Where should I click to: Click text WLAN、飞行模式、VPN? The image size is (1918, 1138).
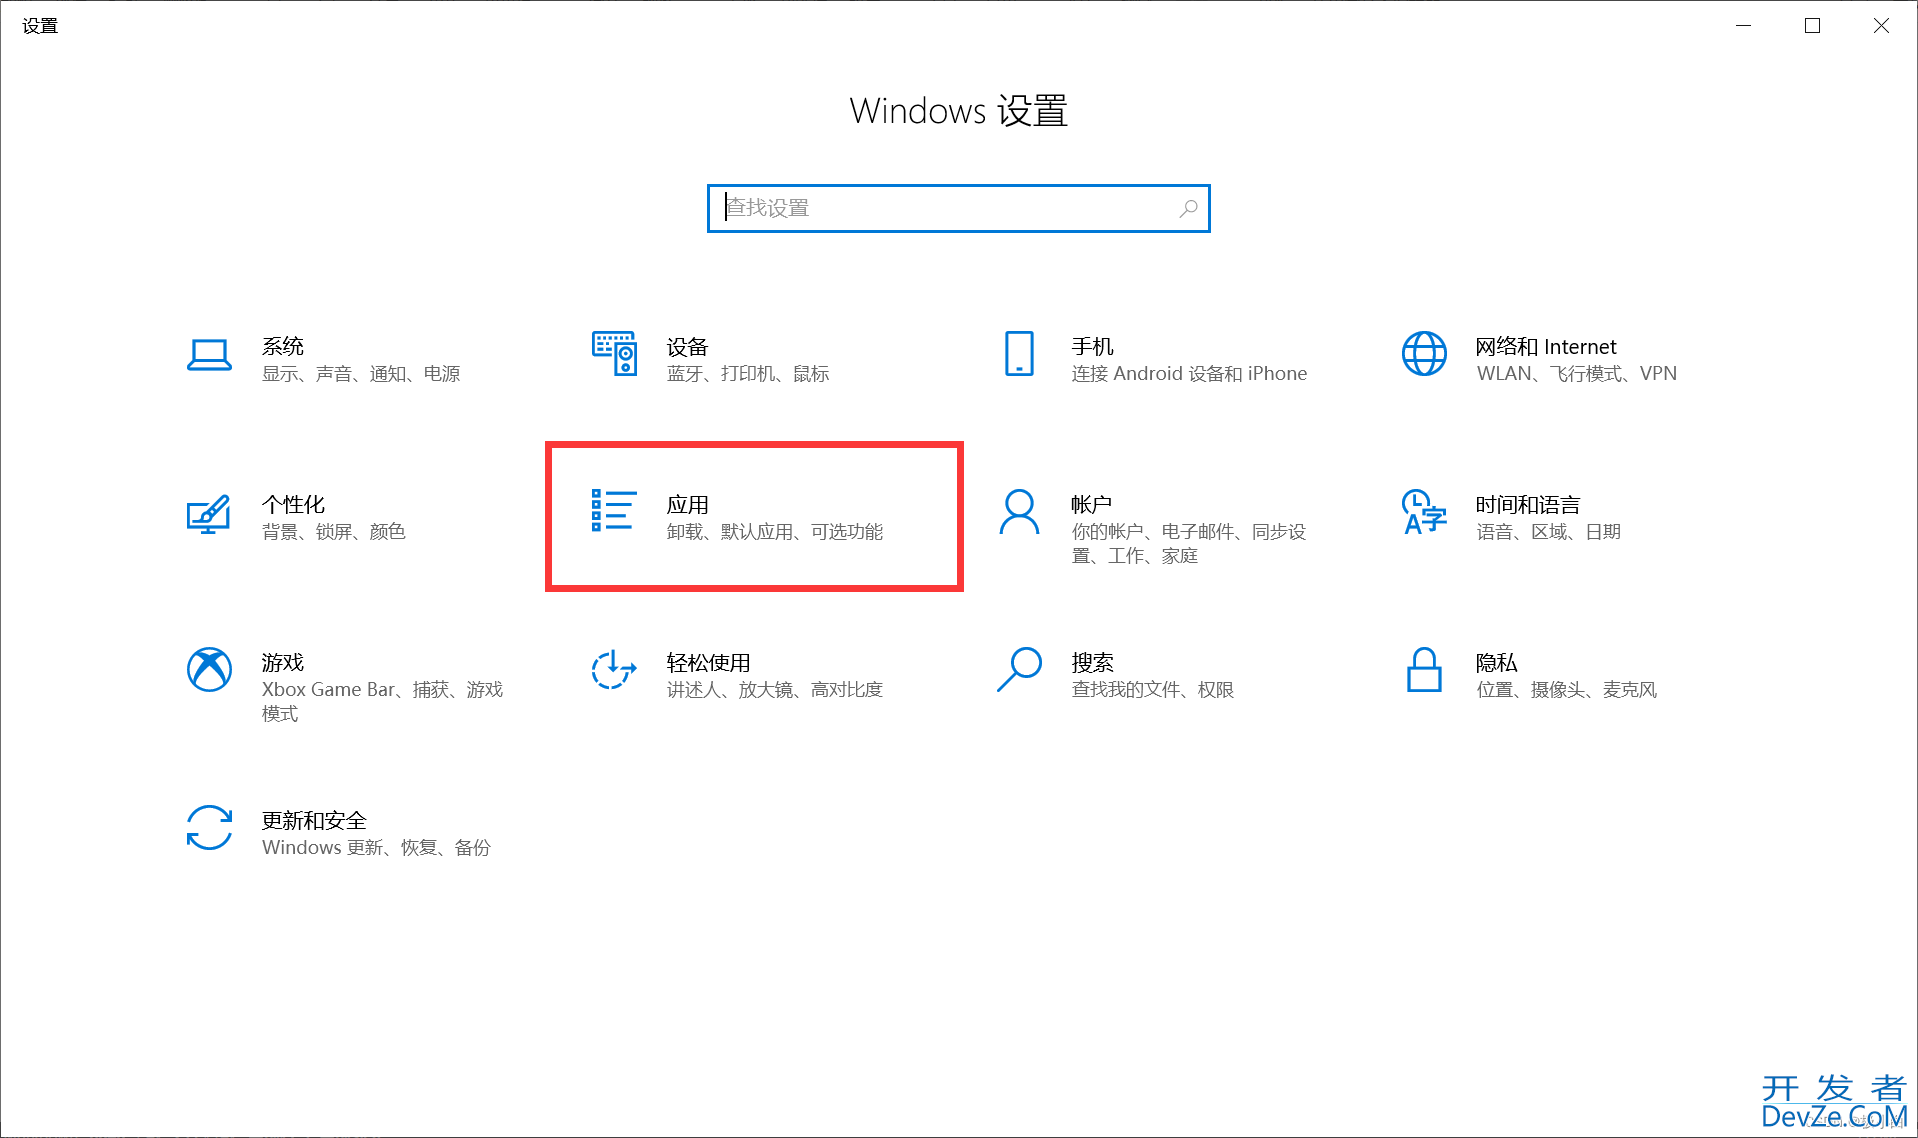click(x=1577, y=373)
